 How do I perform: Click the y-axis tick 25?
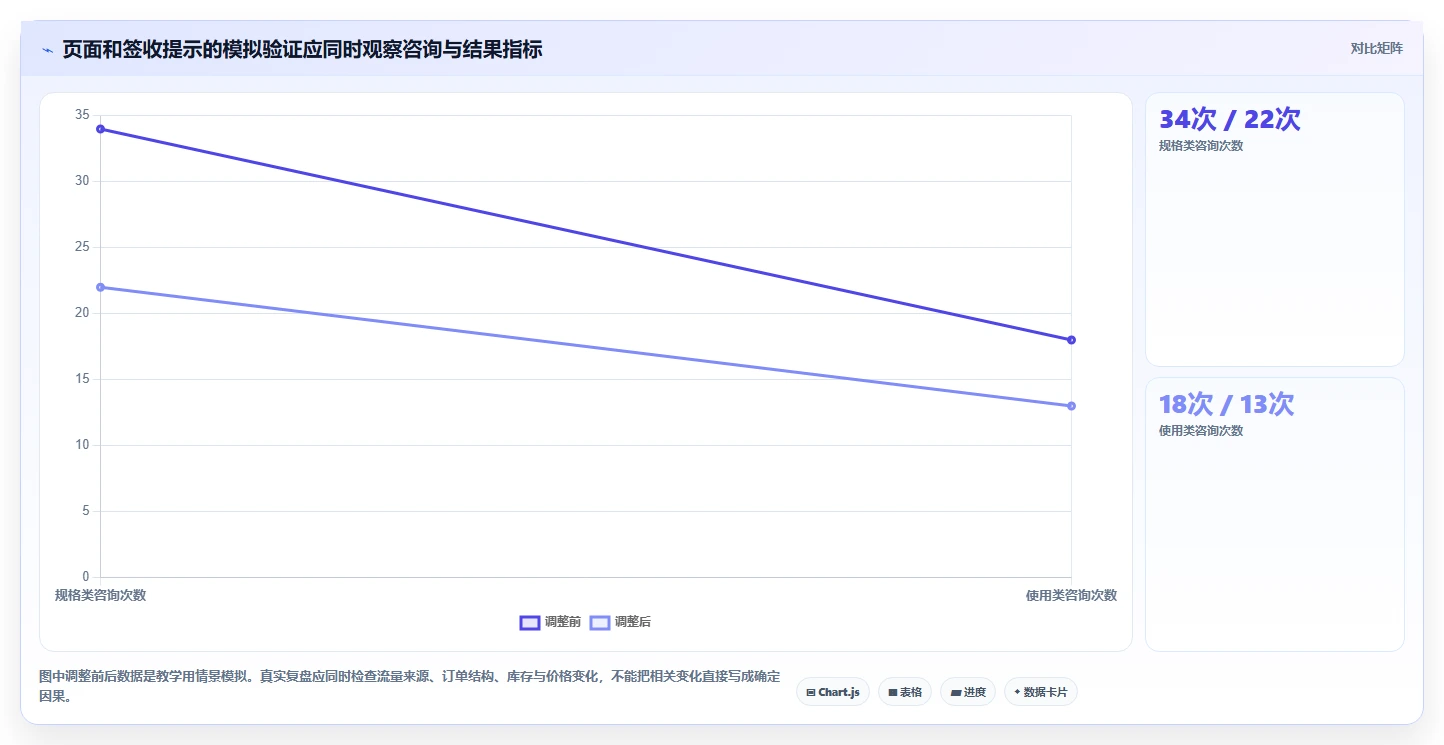tap(82, 247)
